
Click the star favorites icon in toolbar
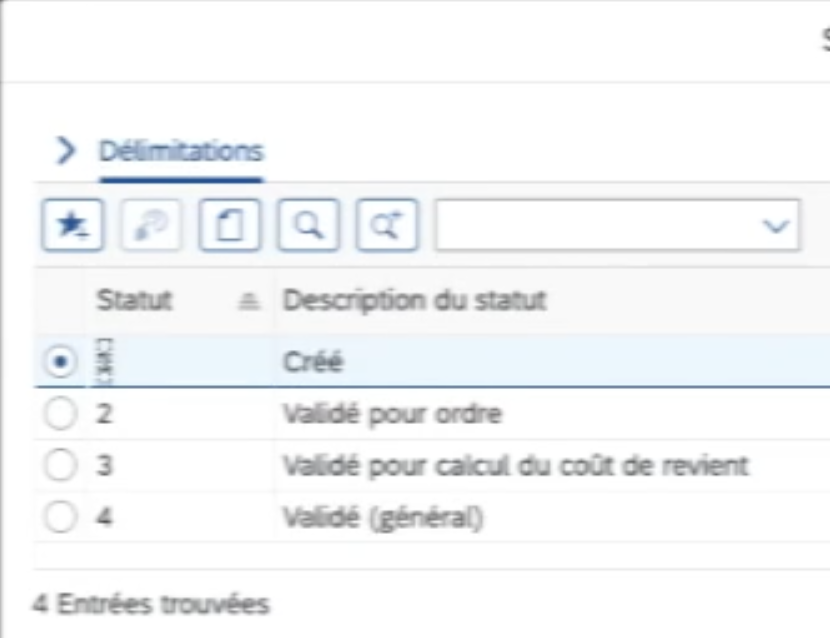tap(67, 227)
